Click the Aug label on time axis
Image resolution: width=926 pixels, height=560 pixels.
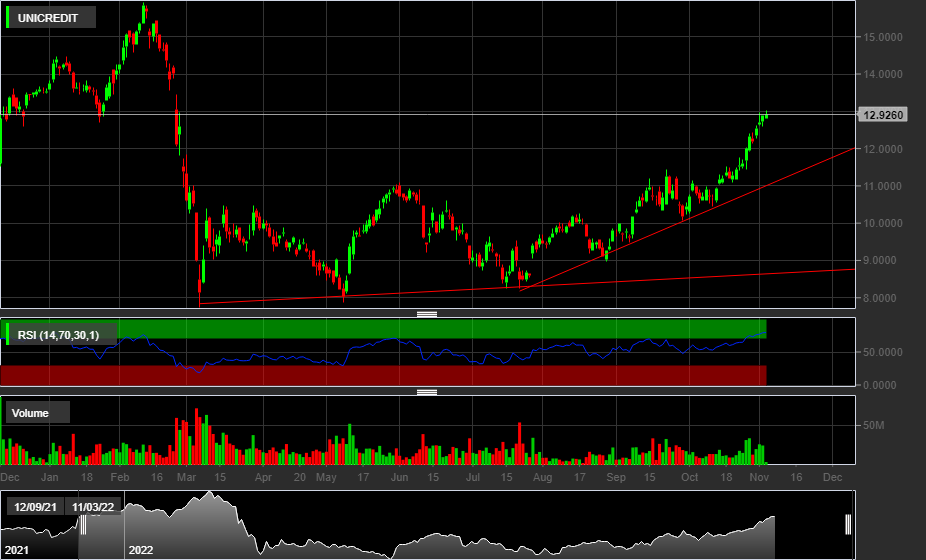[543, 477]
